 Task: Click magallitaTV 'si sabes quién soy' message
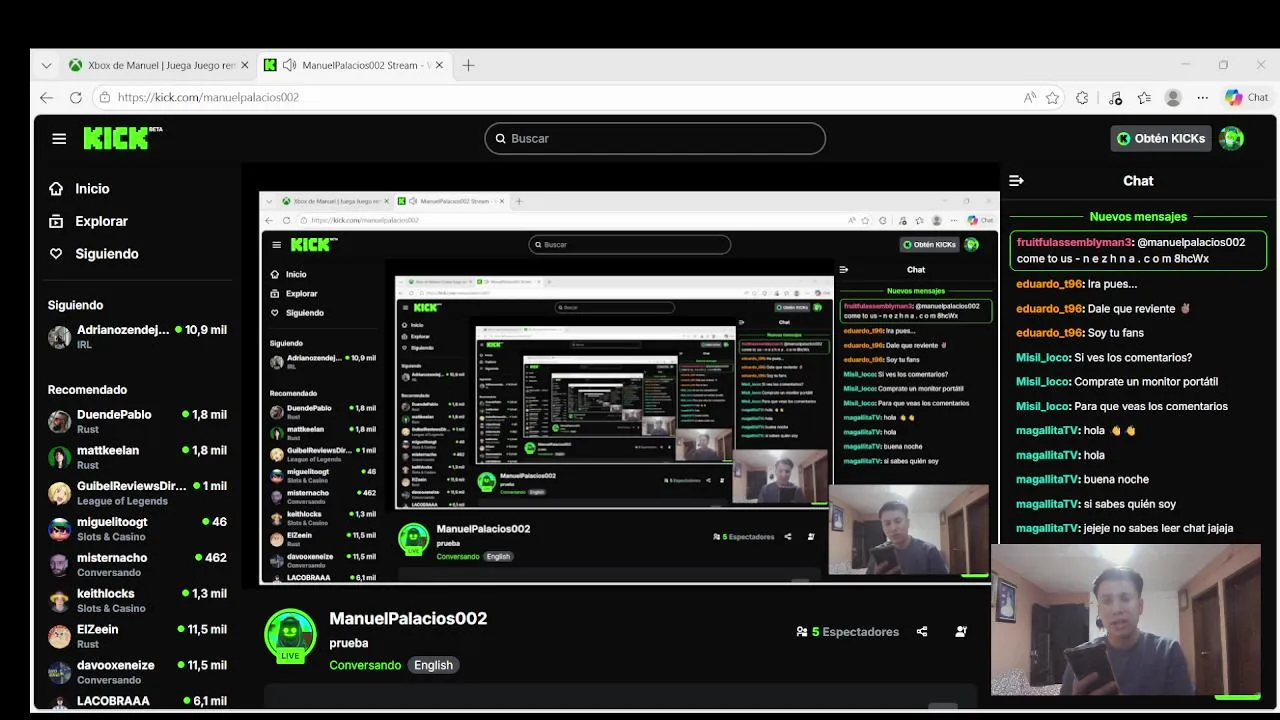tap(1096, 504)
